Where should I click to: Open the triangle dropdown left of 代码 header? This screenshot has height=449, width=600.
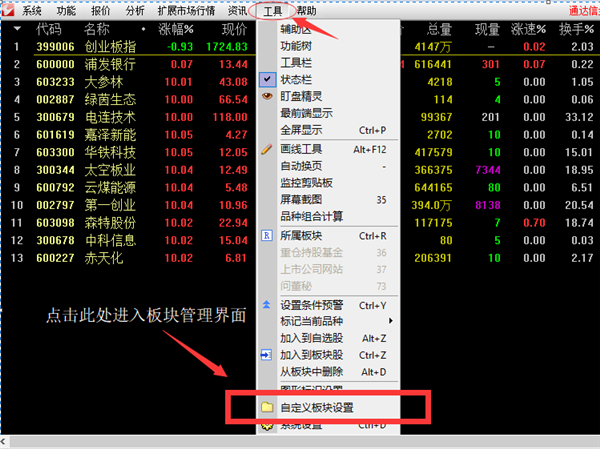click(16, 29)
